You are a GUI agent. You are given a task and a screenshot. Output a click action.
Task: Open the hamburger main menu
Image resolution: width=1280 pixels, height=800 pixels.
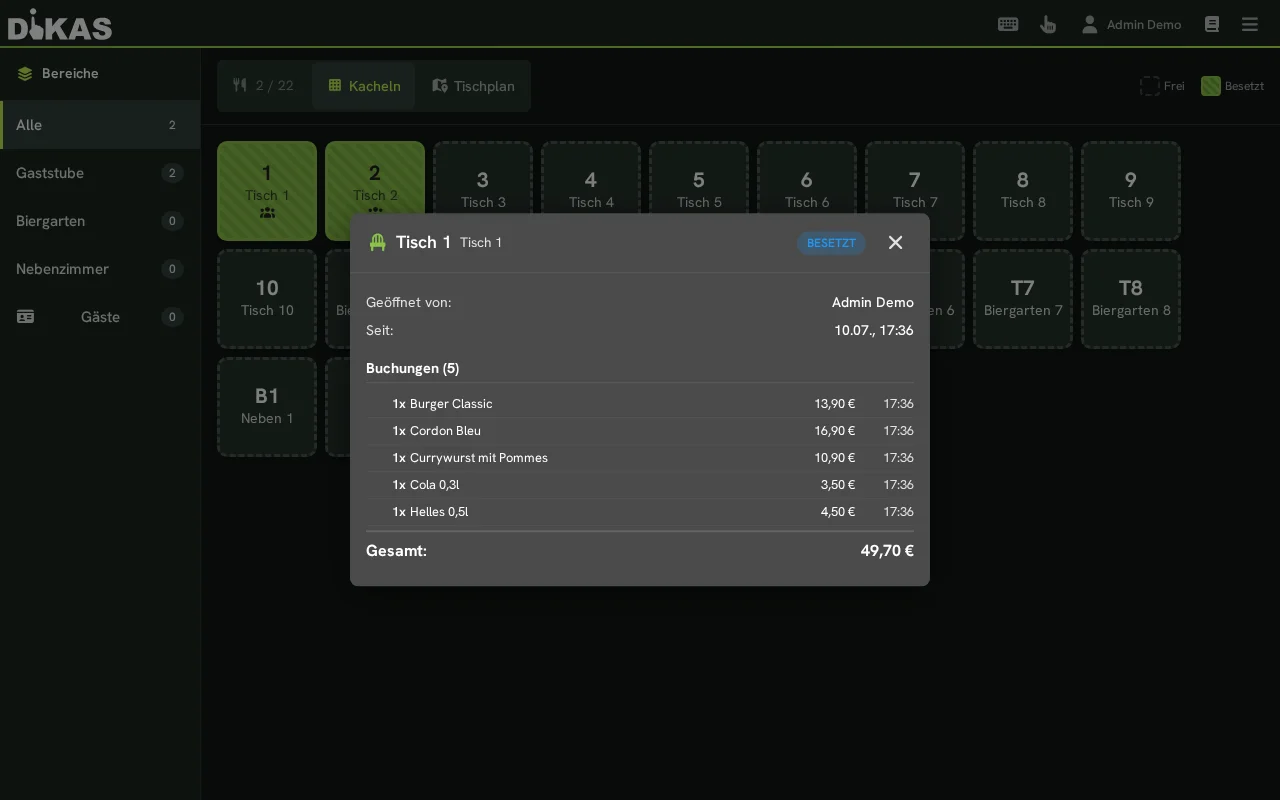pyautogui.click(x=1250, y=24)
